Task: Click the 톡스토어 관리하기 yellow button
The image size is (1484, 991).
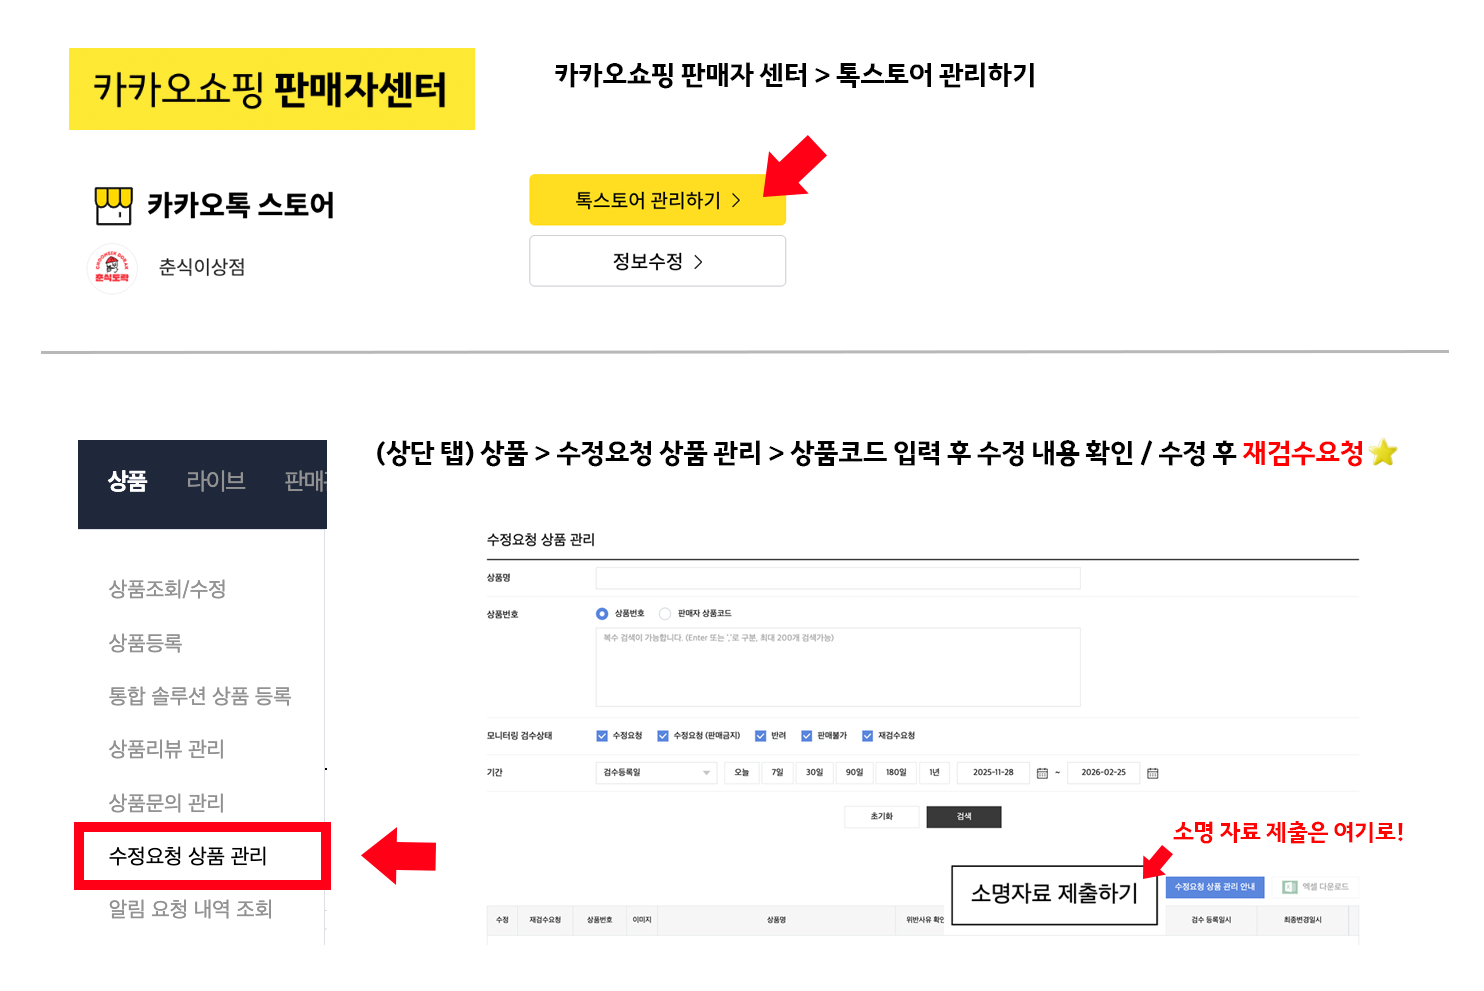Action: 657,200
